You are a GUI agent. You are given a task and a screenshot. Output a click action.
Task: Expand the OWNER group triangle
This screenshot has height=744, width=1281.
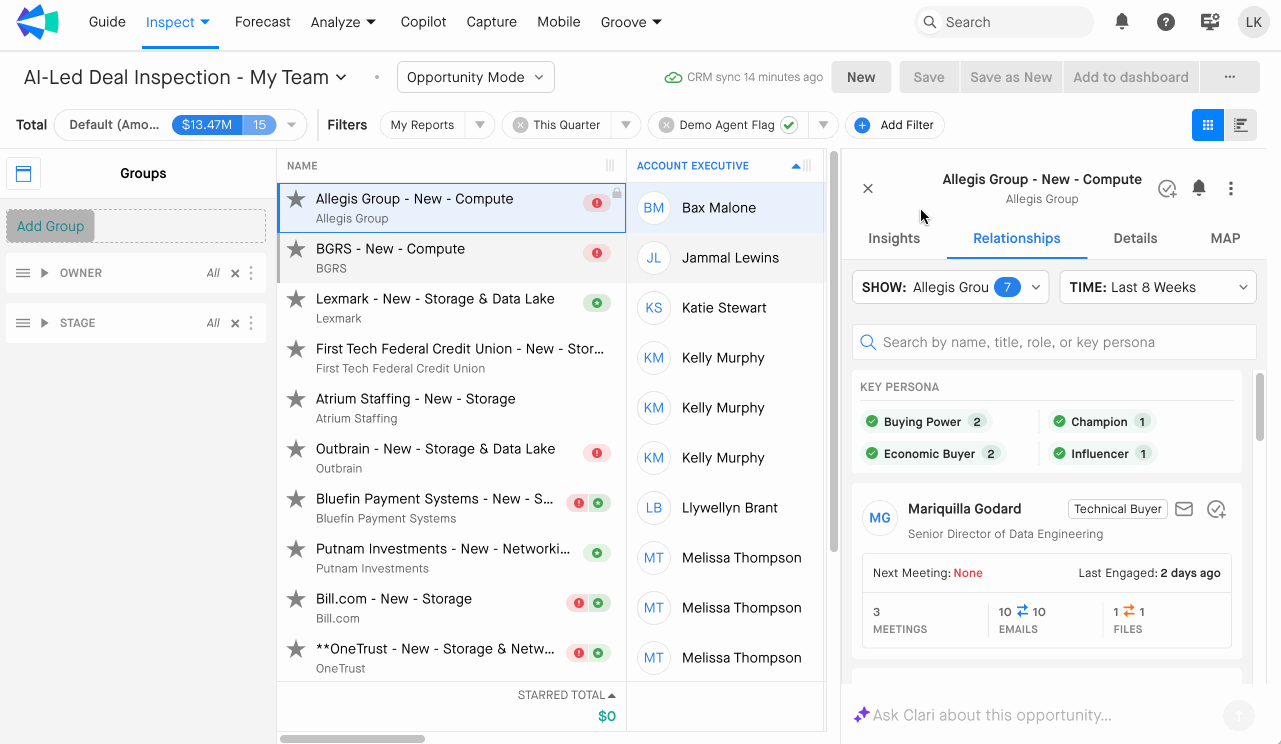click(44, 273)
